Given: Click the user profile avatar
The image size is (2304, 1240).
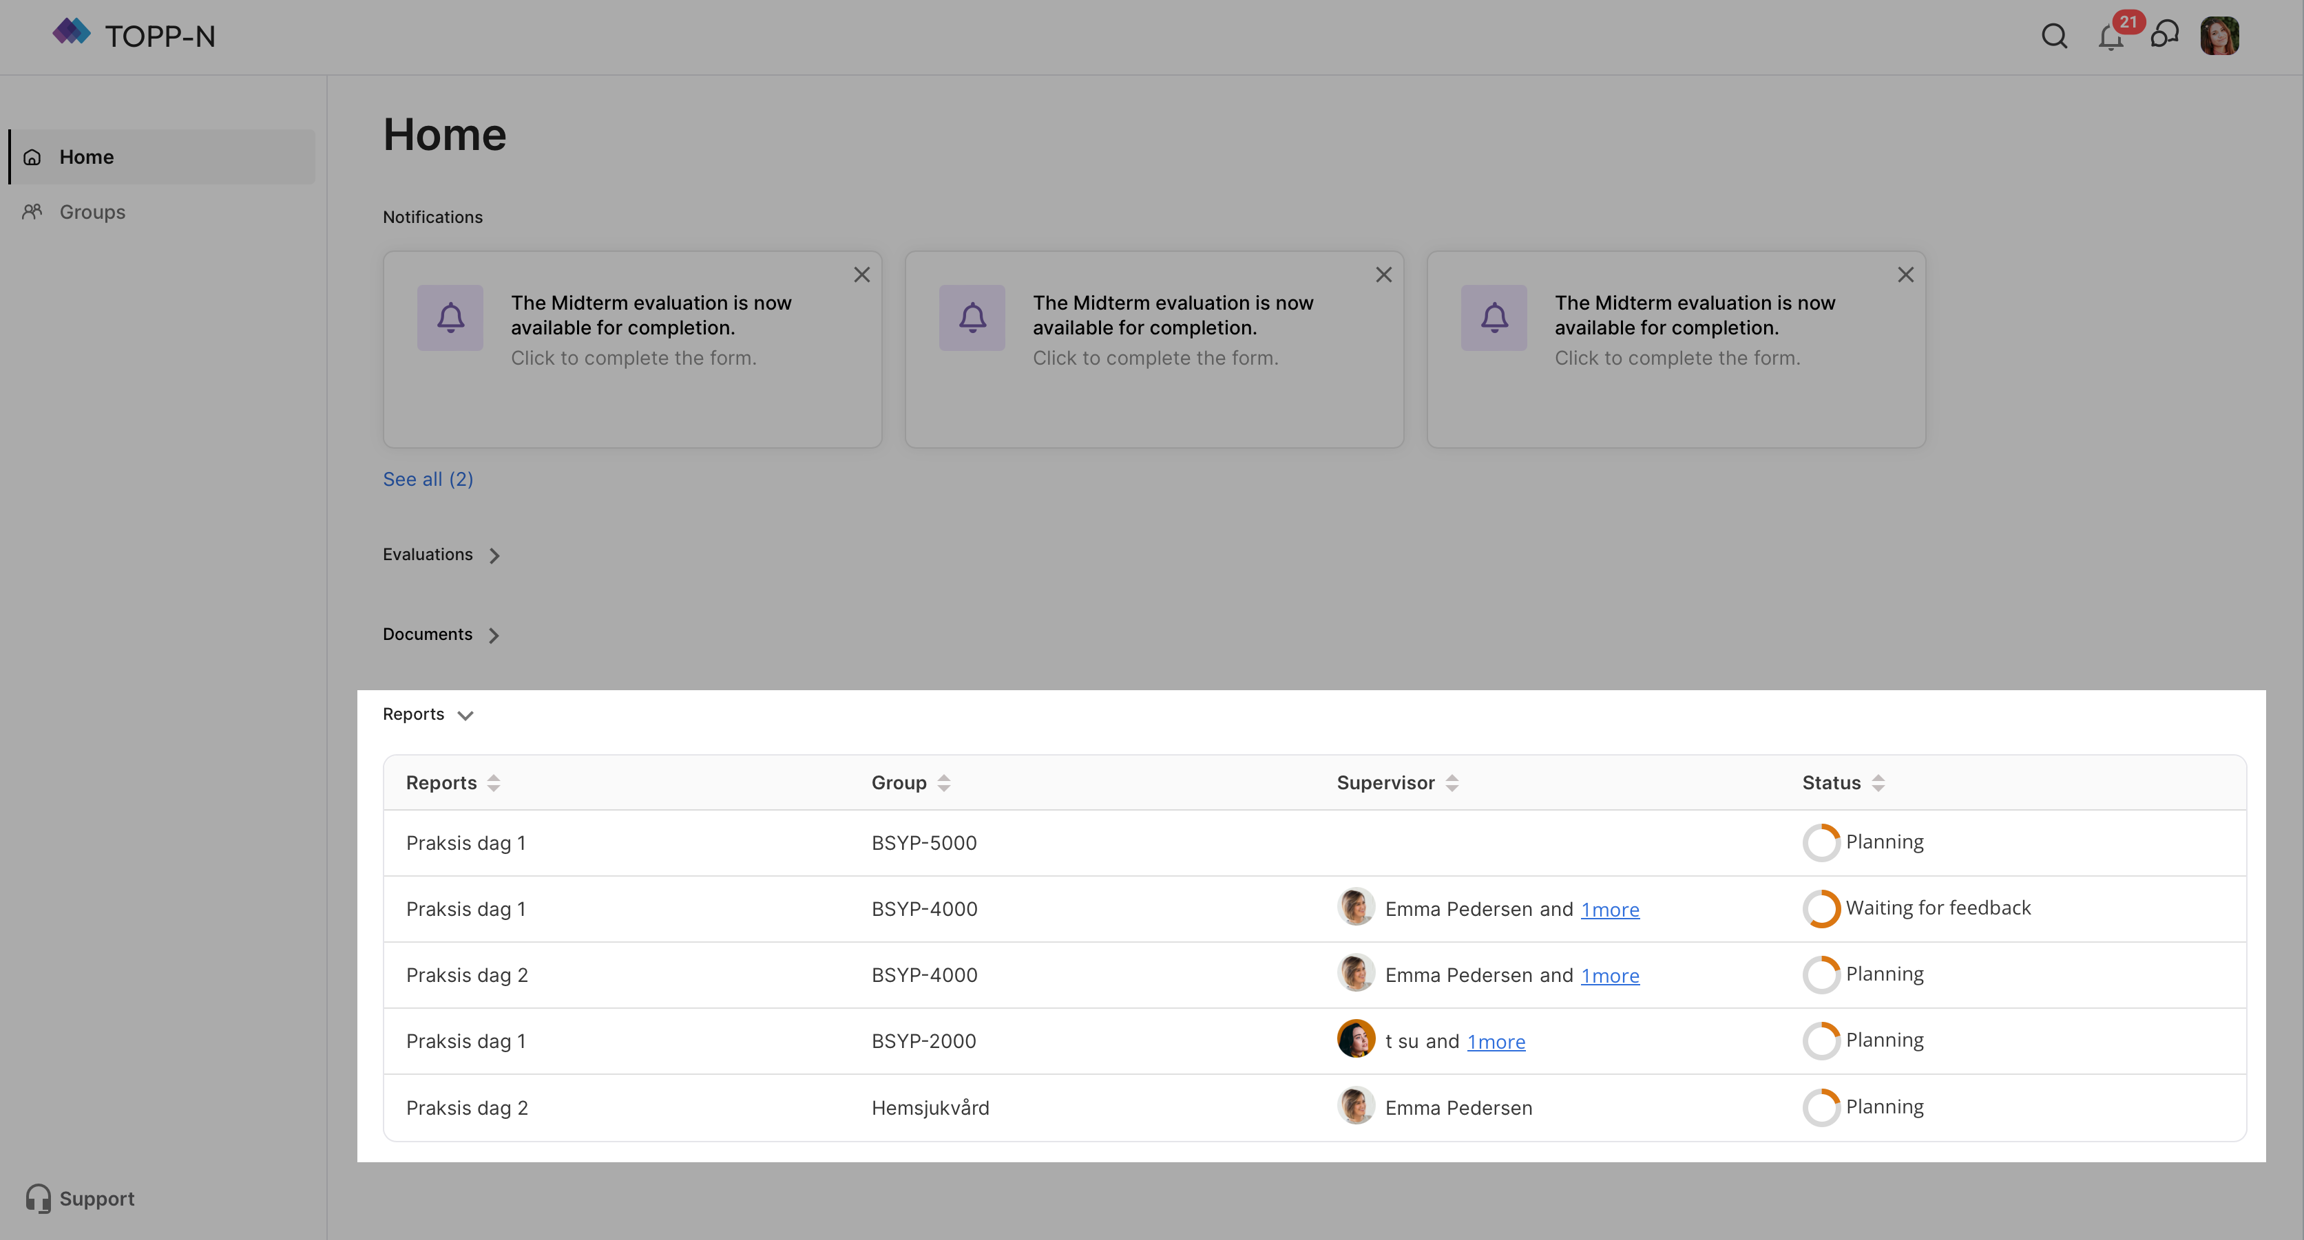Looking at the screenshot, I should [2219, 36].
